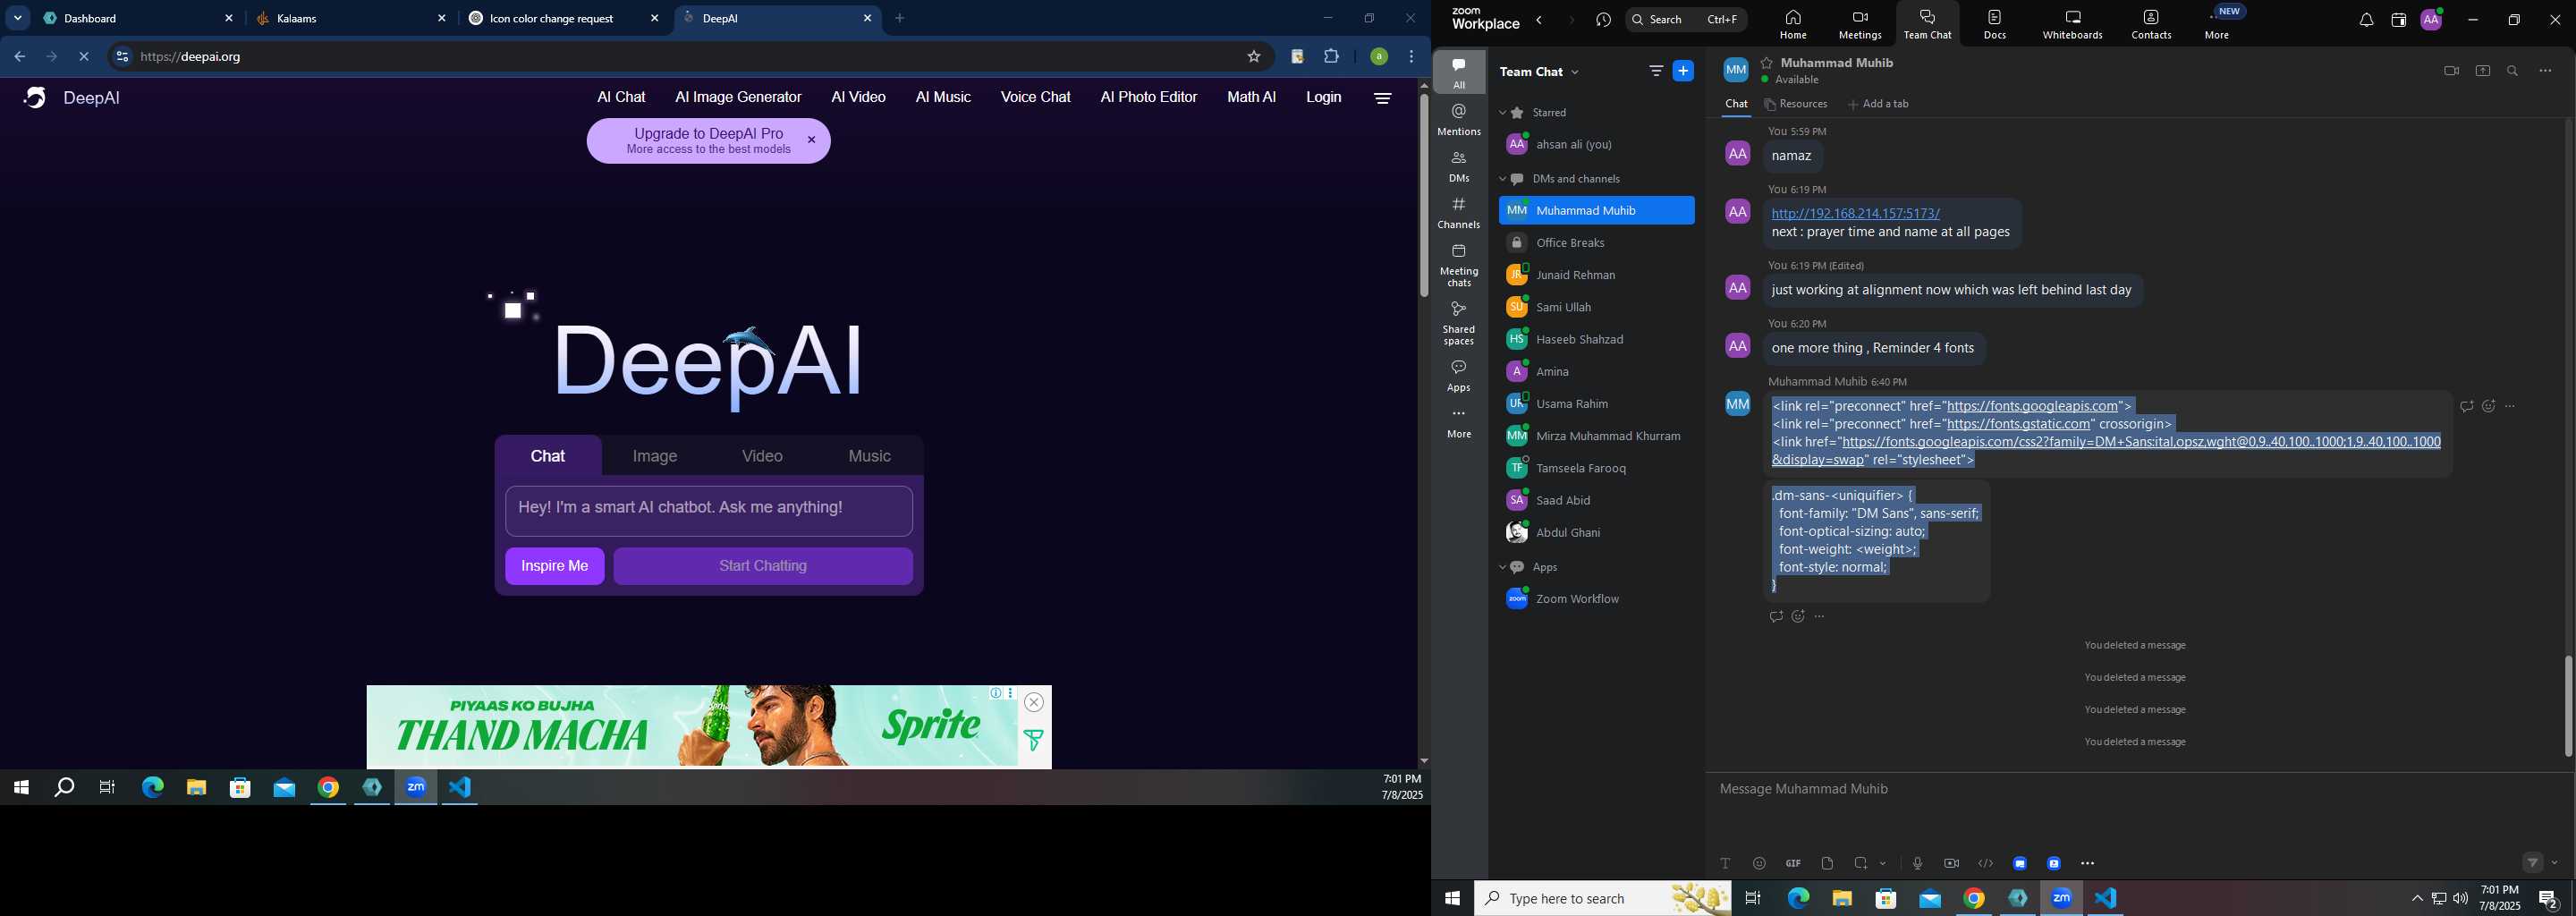Open GIF picker in composer

1793,863
